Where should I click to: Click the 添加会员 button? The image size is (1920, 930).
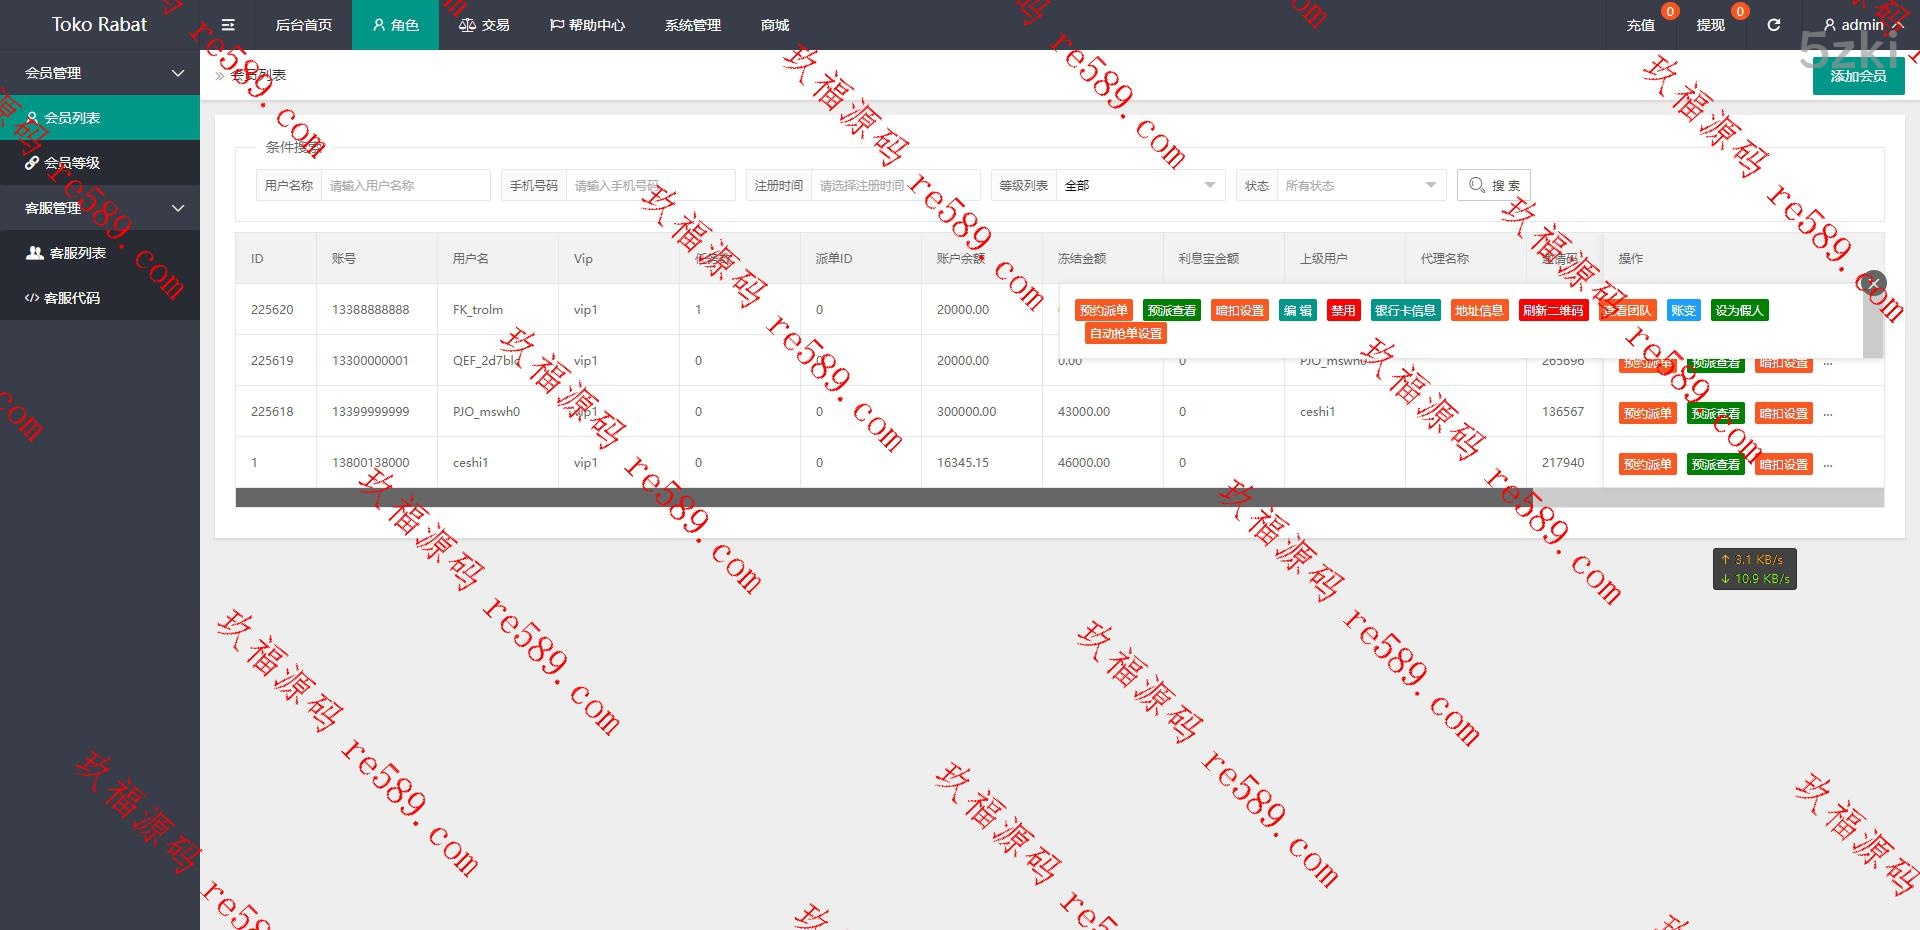tap(1858, 76)
